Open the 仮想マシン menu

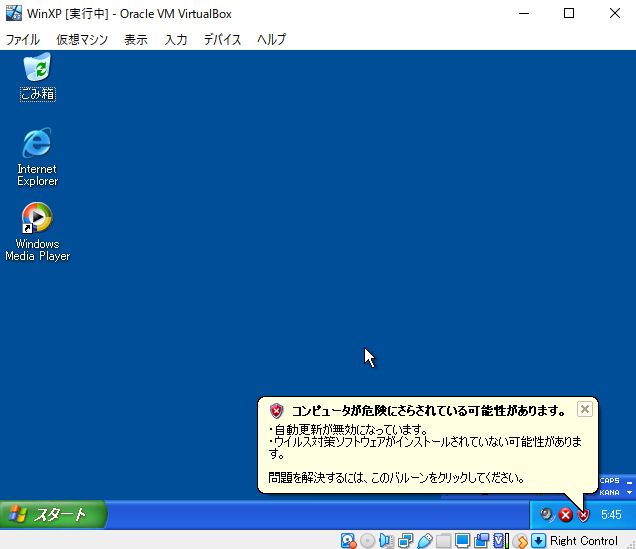point(82,39)
